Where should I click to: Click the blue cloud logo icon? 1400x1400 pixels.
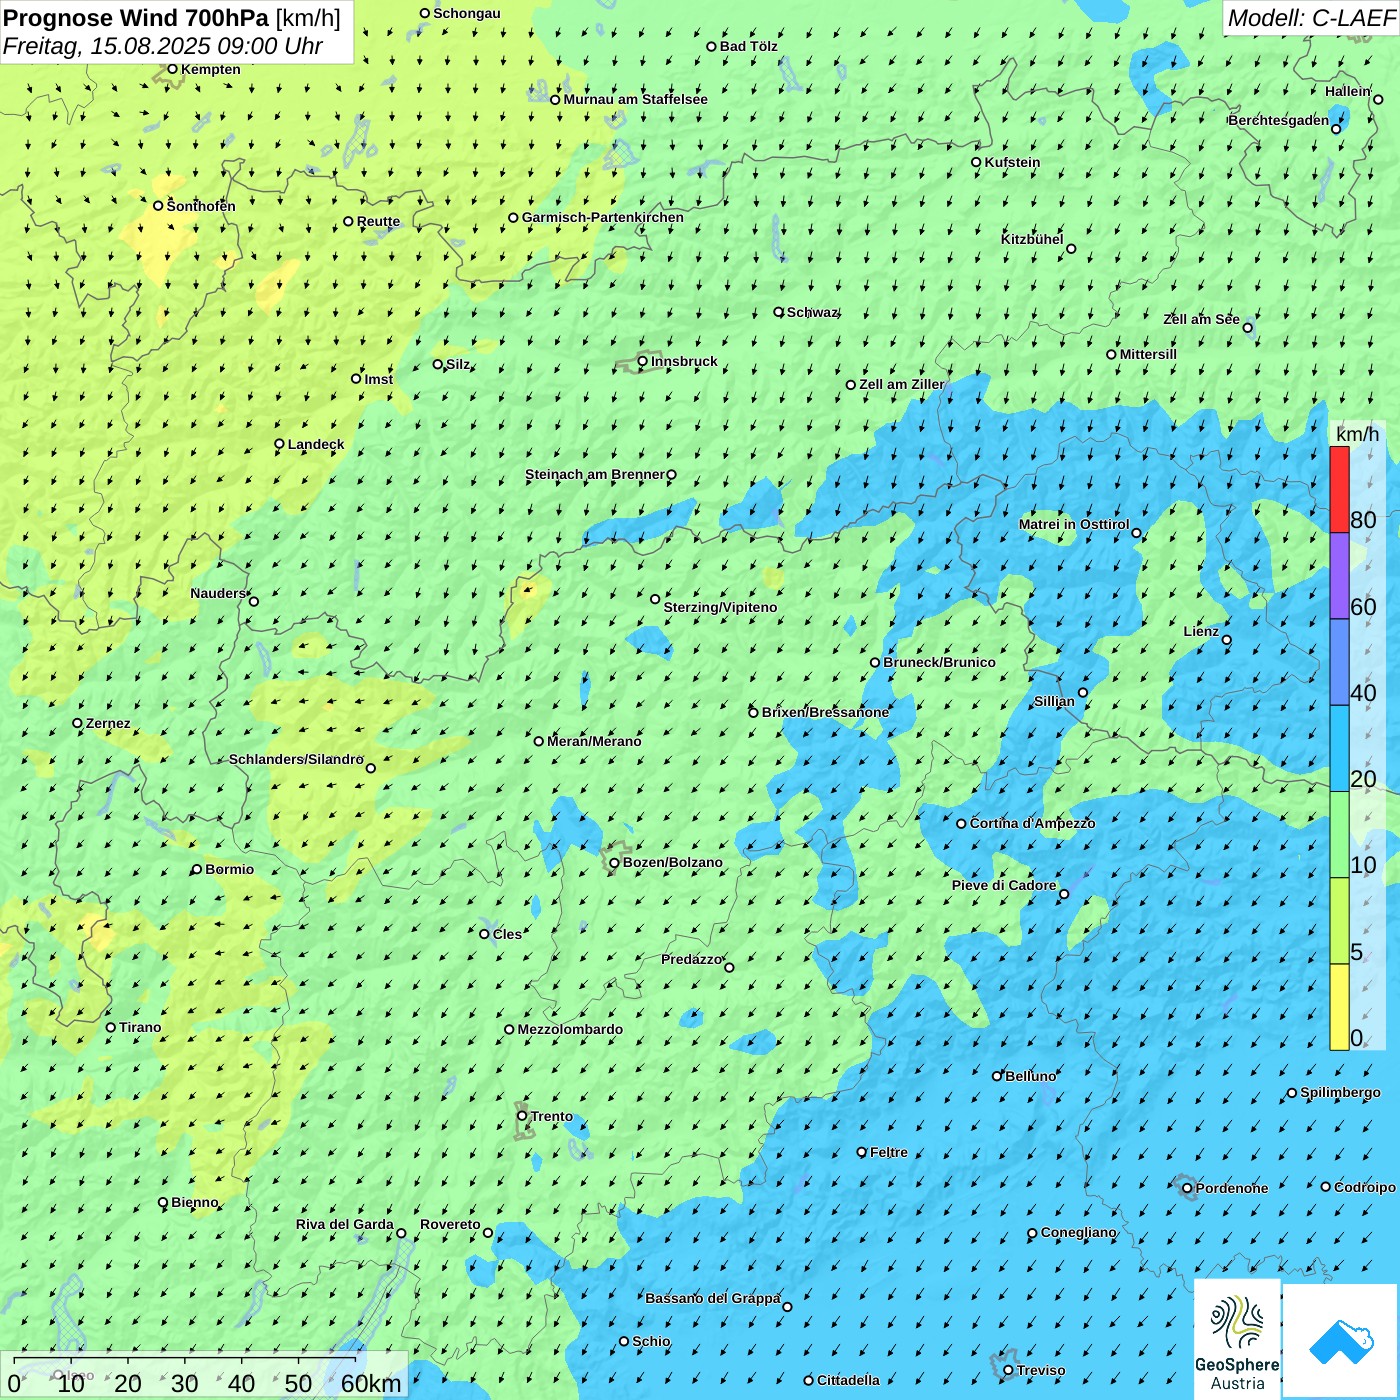pos(1341,1341)
